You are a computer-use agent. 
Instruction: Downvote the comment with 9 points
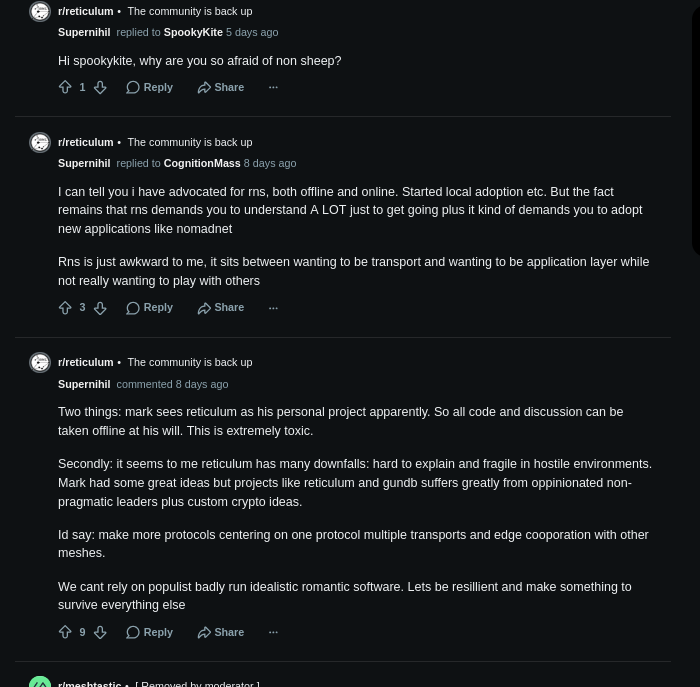pos(100,632)
